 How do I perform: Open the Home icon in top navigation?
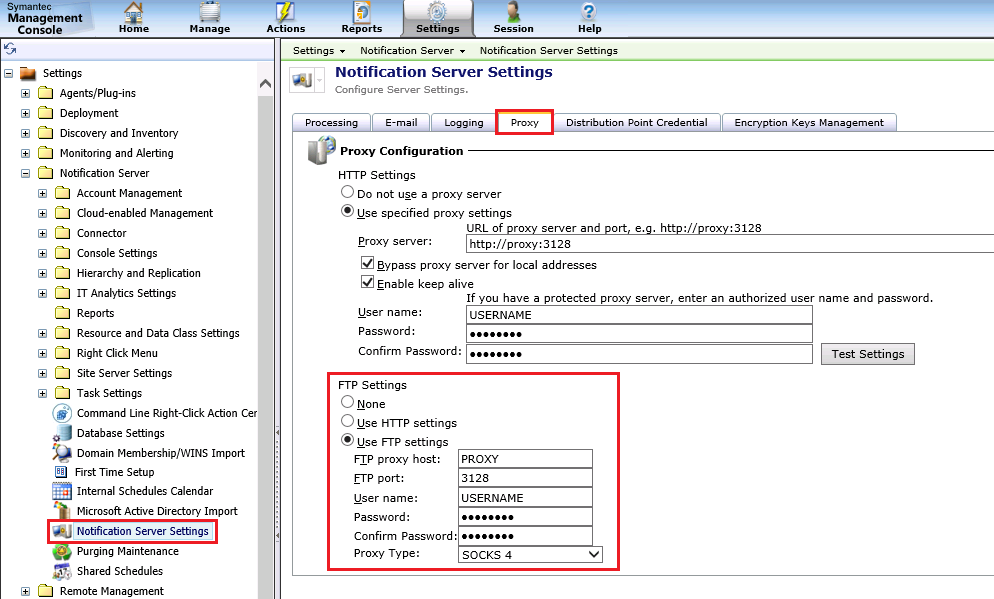pos(133,12)
